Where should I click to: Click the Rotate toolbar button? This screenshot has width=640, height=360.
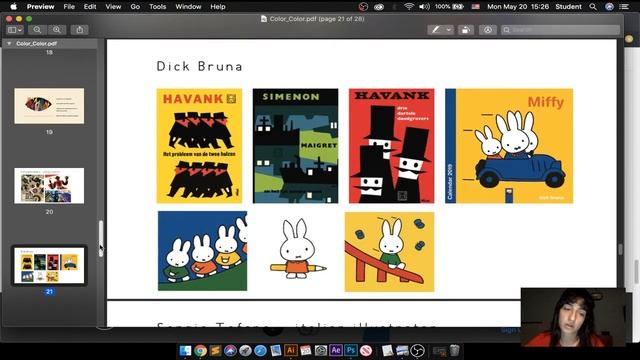tap(465, 30)
